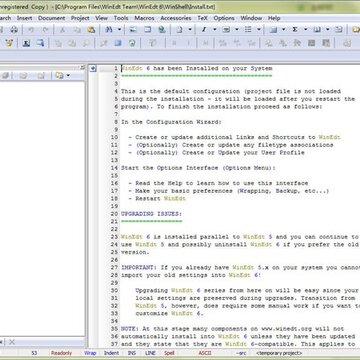Viewport: 360px width, 360px height.
Task: Click the blue bookmark icon beside line 1
Action: (93, 69)
